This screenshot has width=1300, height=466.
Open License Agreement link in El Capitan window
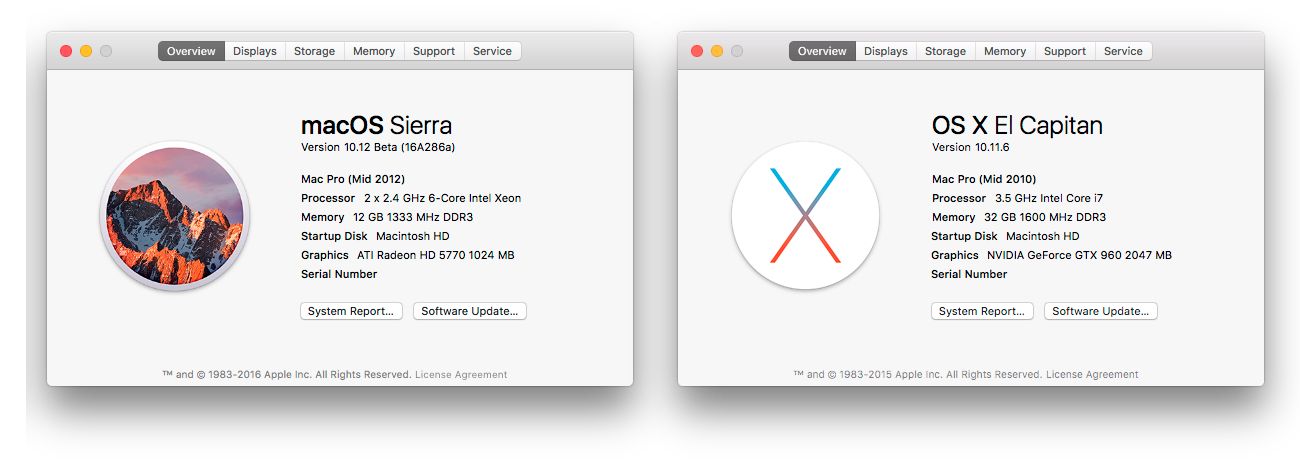(x=1092, y=375)
